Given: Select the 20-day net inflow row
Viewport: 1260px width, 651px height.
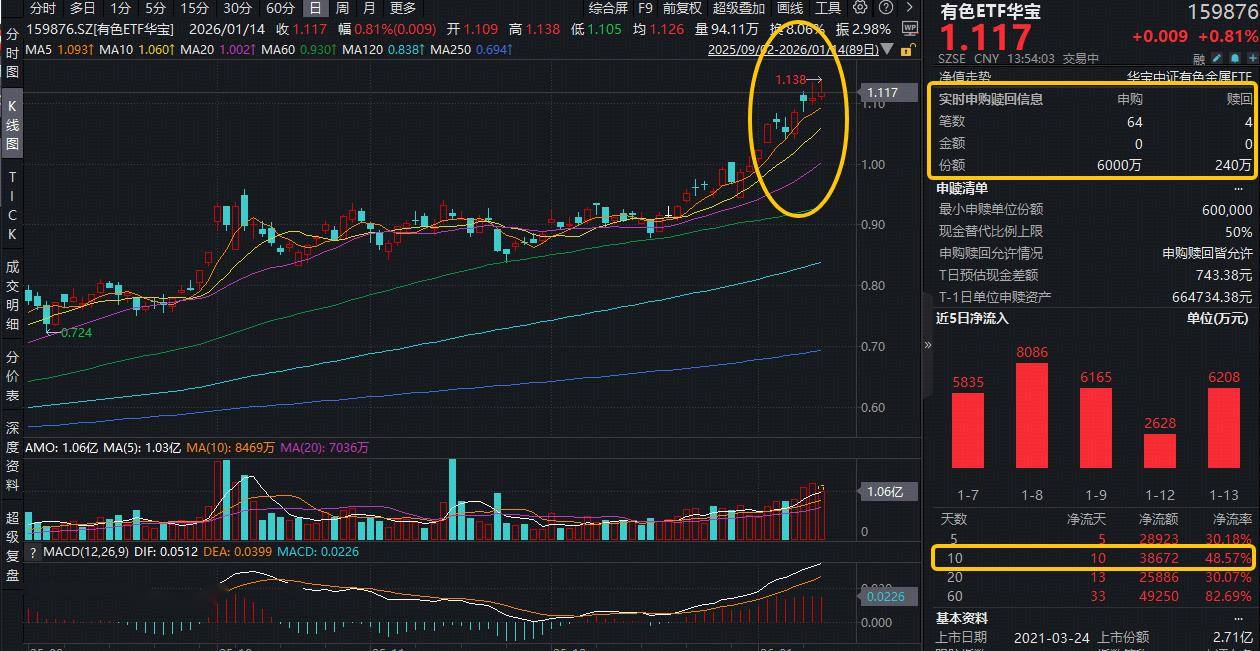Looking at the screenshot, I should coord(1095,577).
